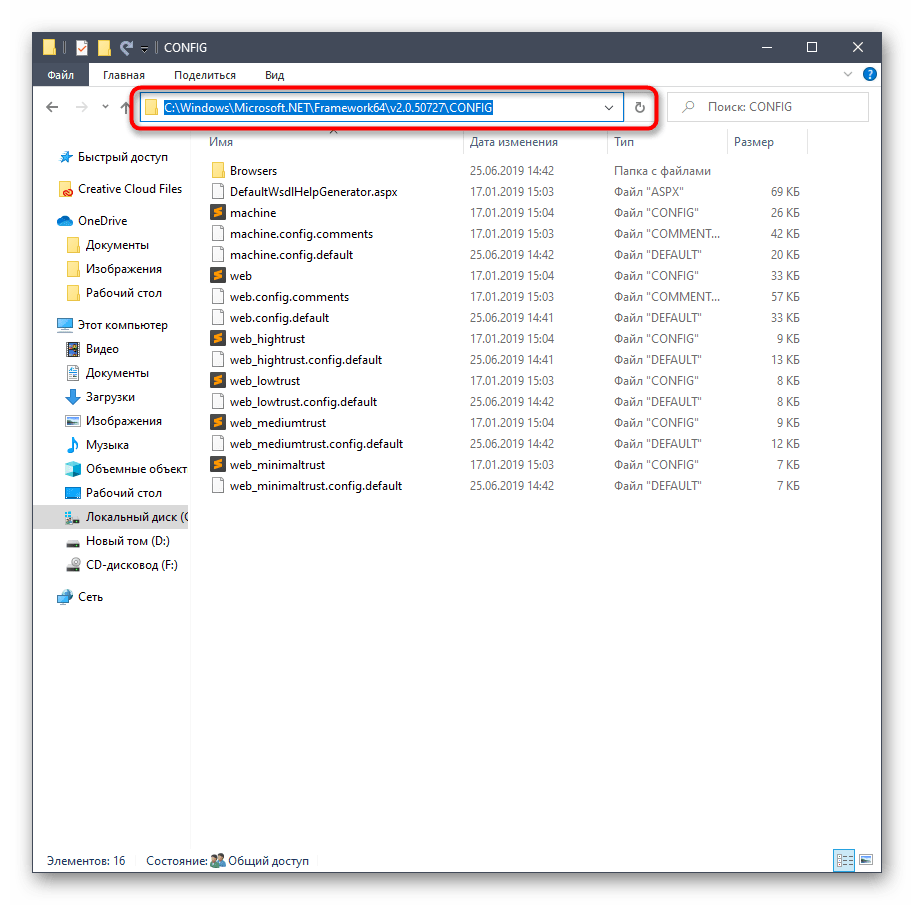Expand the ribbon with the chevron

(x=848, y=75)
